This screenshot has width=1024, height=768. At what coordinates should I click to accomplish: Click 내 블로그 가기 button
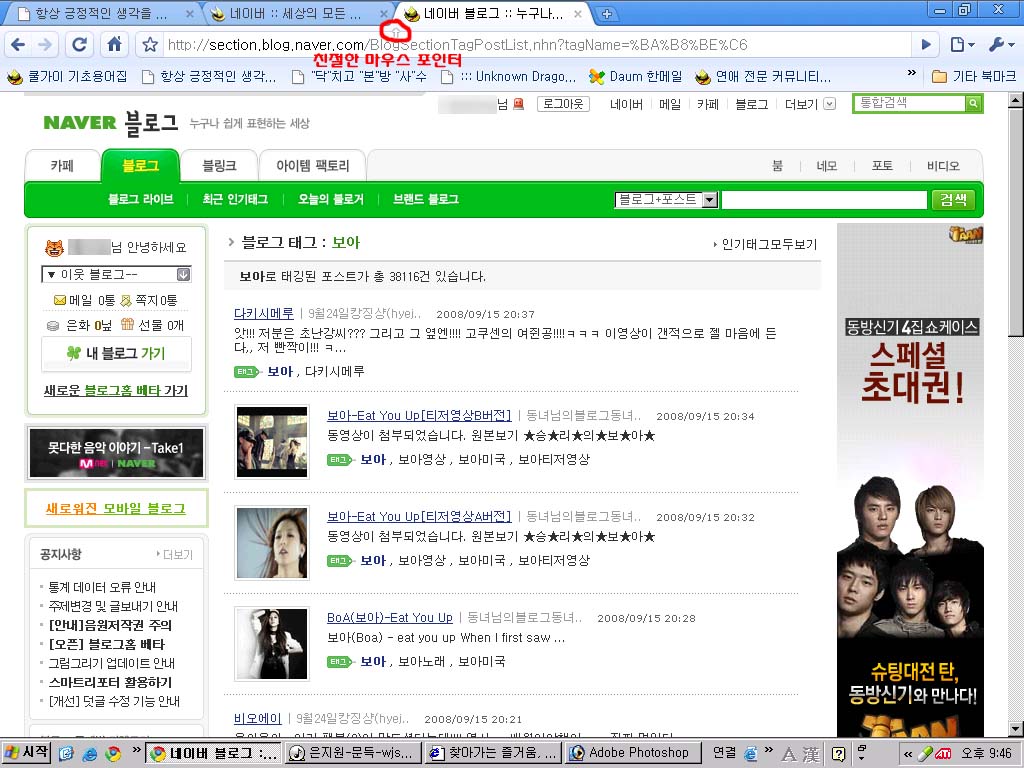[x=116, y=353]
